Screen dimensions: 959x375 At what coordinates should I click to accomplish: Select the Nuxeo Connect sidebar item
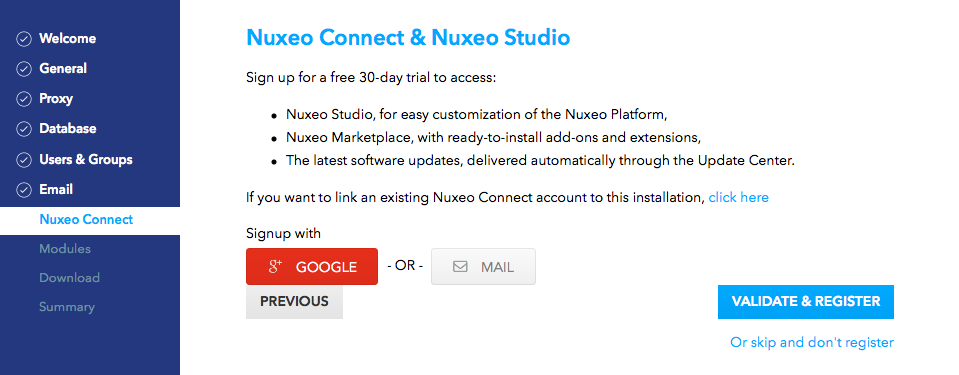pos(90,220)
